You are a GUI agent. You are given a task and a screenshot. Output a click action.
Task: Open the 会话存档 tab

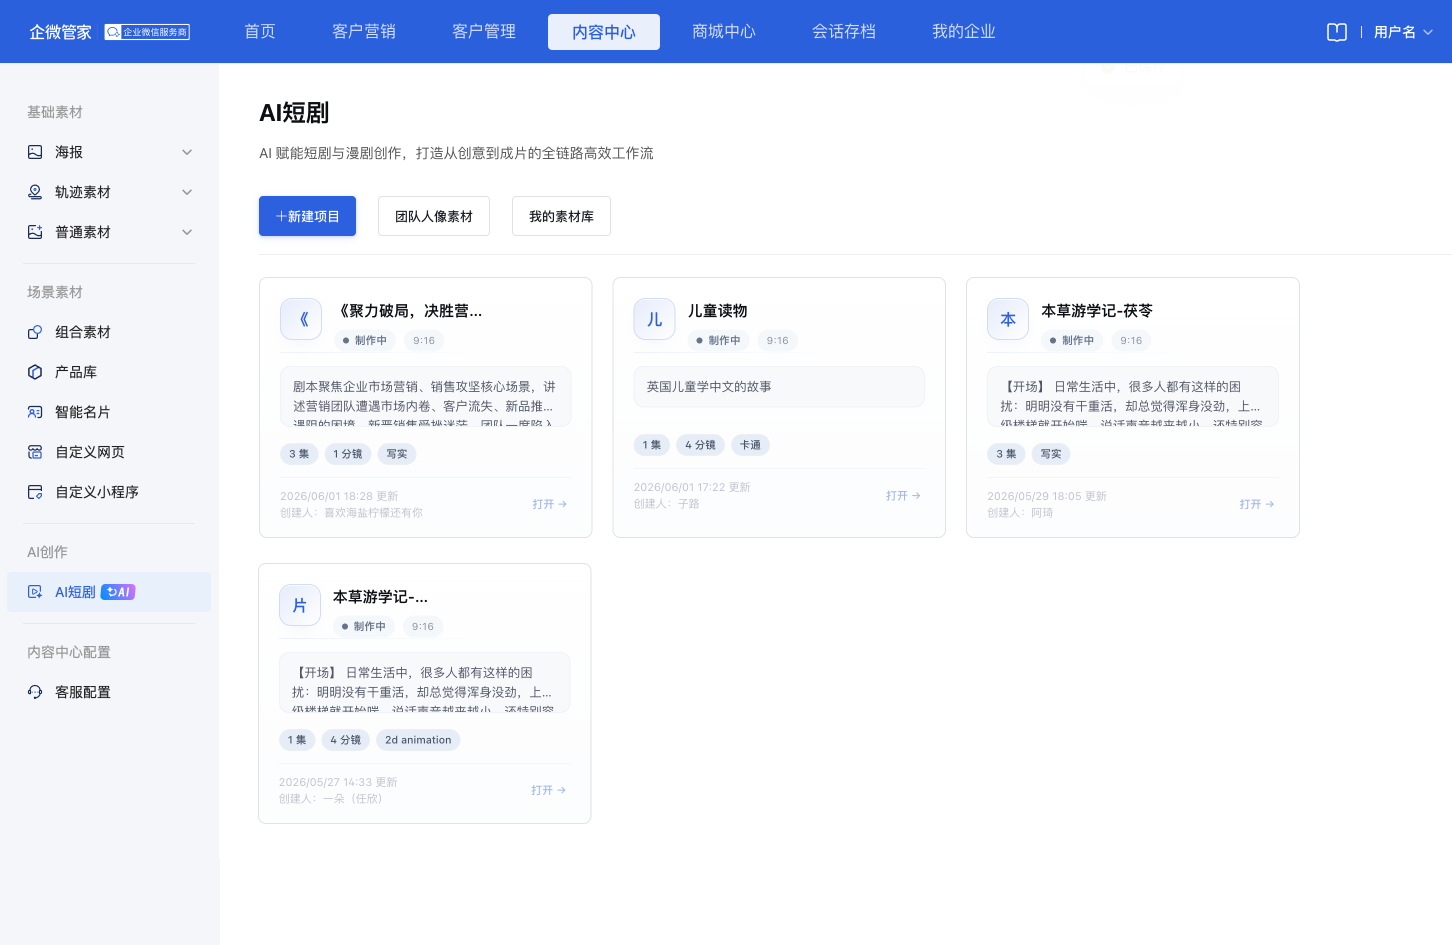pyautogui.click(x=844, y=32)
